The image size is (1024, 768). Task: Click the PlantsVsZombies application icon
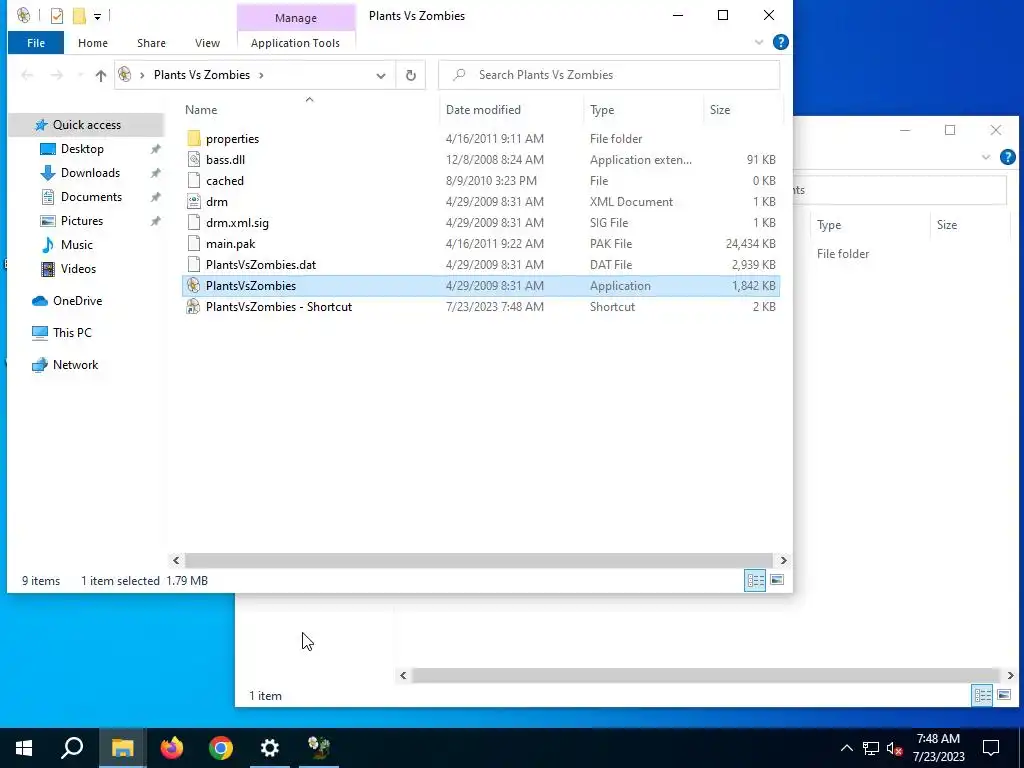click(x=193, y=285)
